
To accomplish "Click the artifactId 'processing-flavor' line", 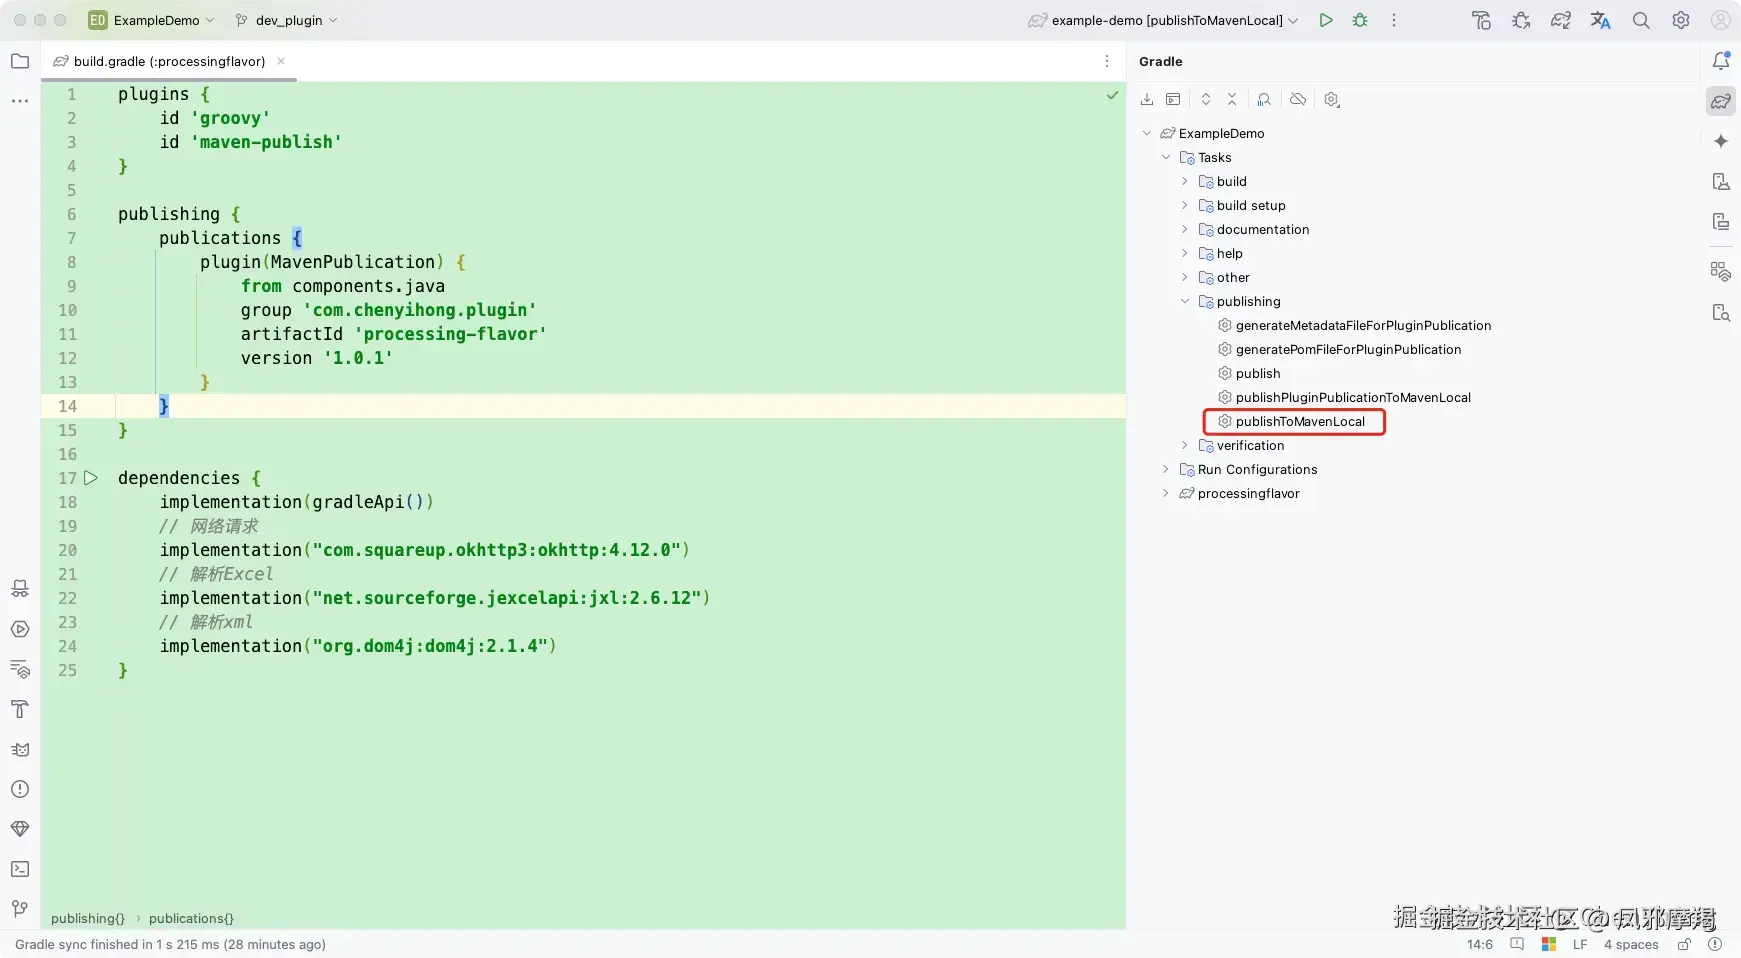I will point(393,334).
